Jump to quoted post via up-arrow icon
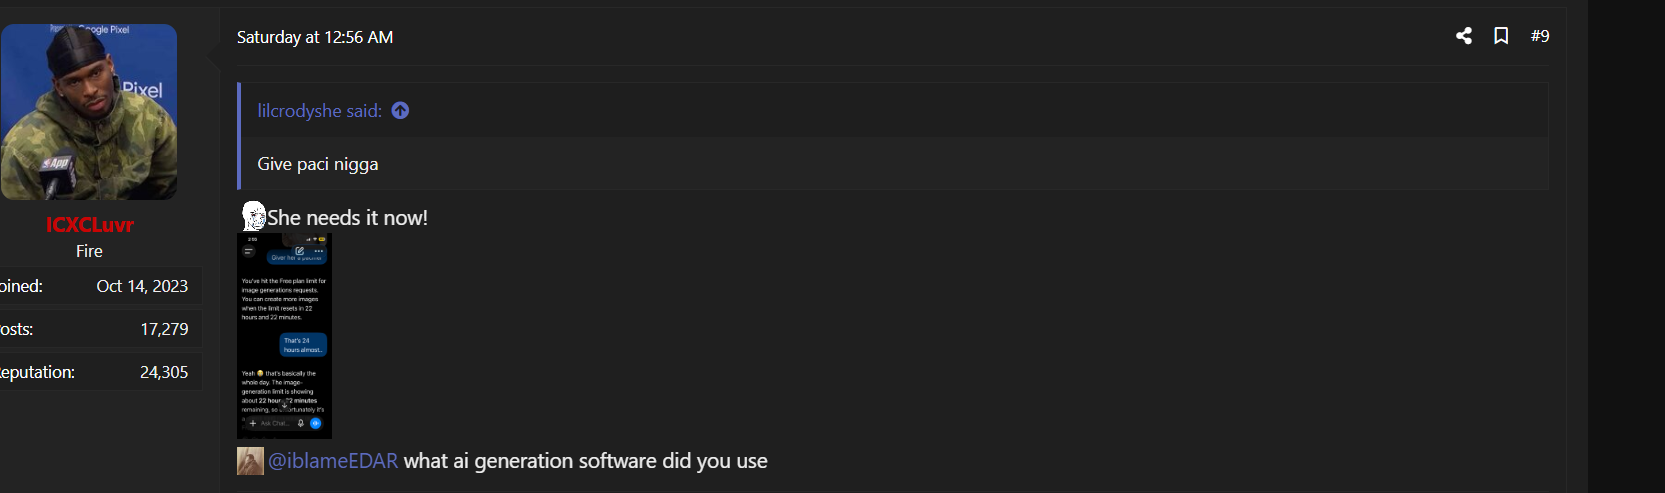Image resolution: width=1665 pixels, height=493 pixels. 400,111
